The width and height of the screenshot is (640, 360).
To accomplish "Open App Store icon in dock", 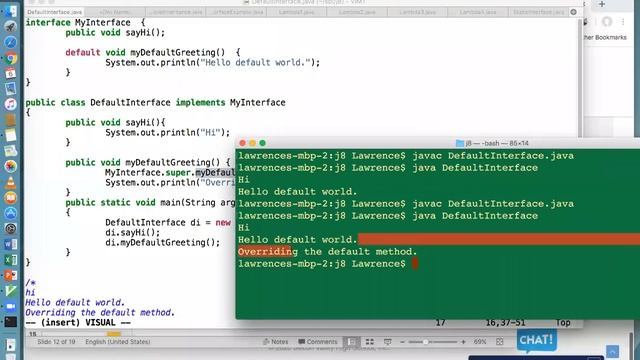I will pos(11,213).
